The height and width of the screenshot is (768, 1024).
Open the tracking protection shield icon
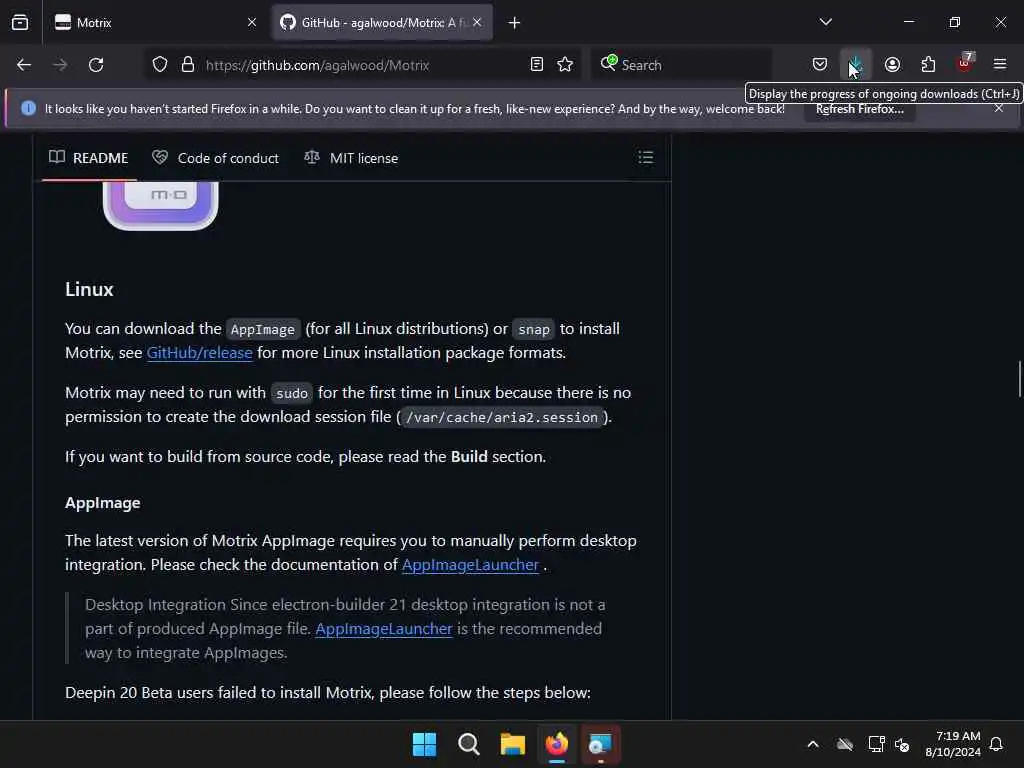pos(160,65)
